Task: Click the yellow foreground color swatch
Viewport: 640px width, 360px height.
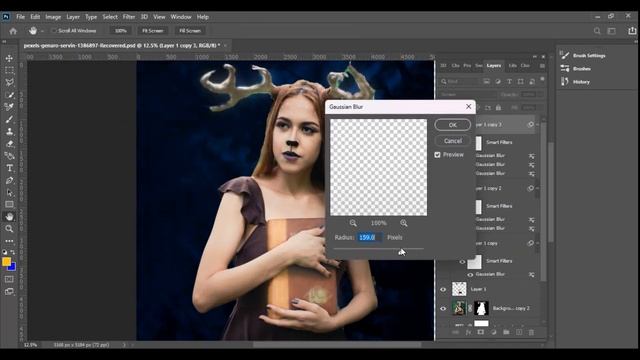Action: point(6,262)
